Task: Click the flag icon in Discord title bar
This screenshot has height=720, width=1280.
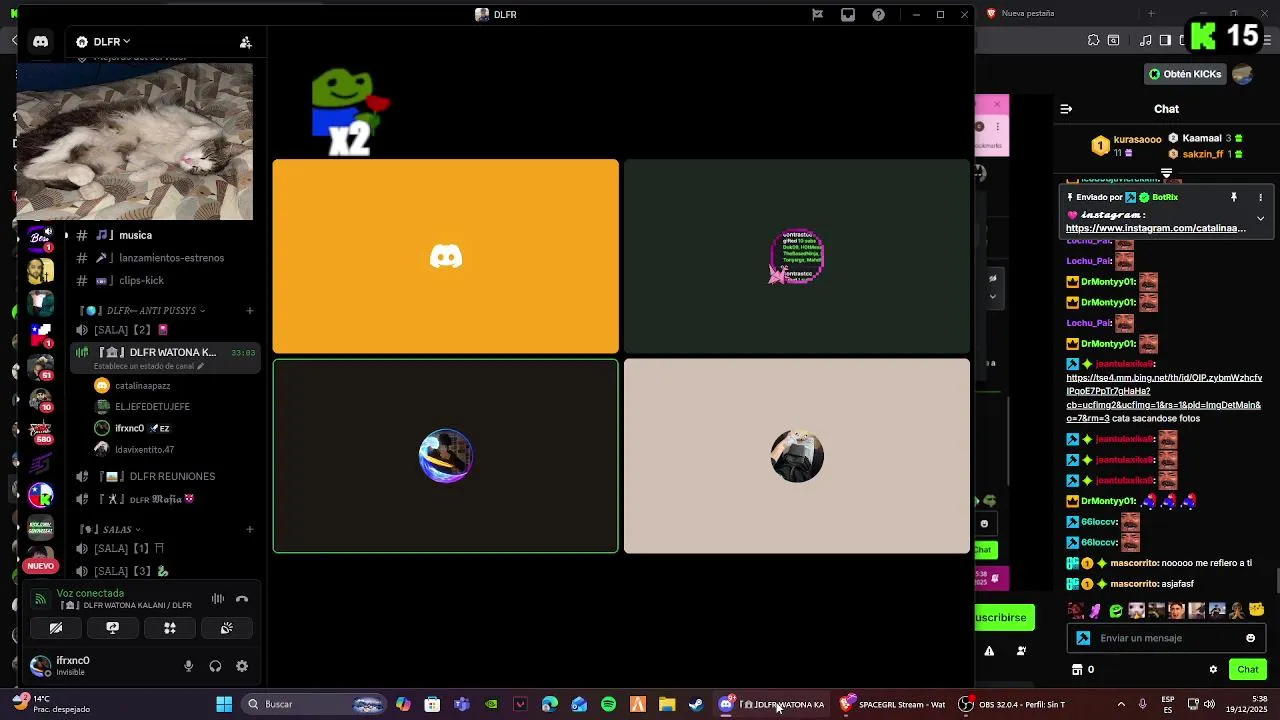Action: tap(817, 15)
